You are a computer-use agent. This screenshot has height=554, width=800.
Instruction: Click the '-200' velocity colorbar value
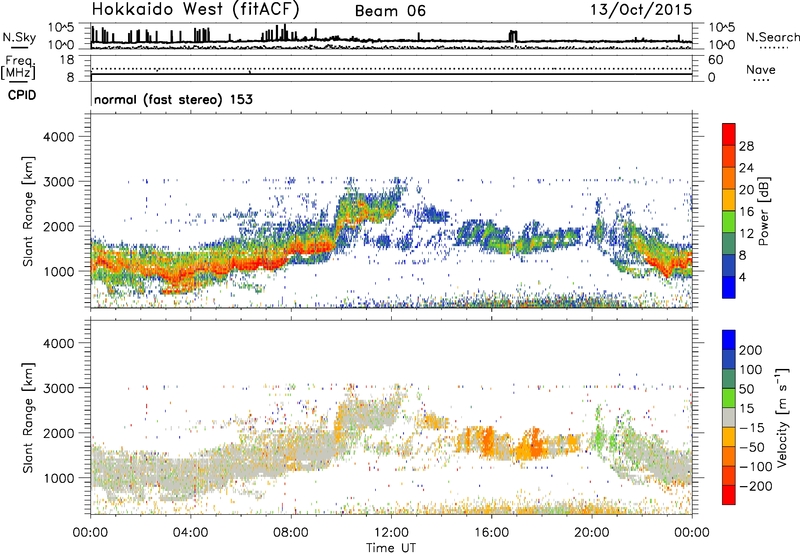756,486
